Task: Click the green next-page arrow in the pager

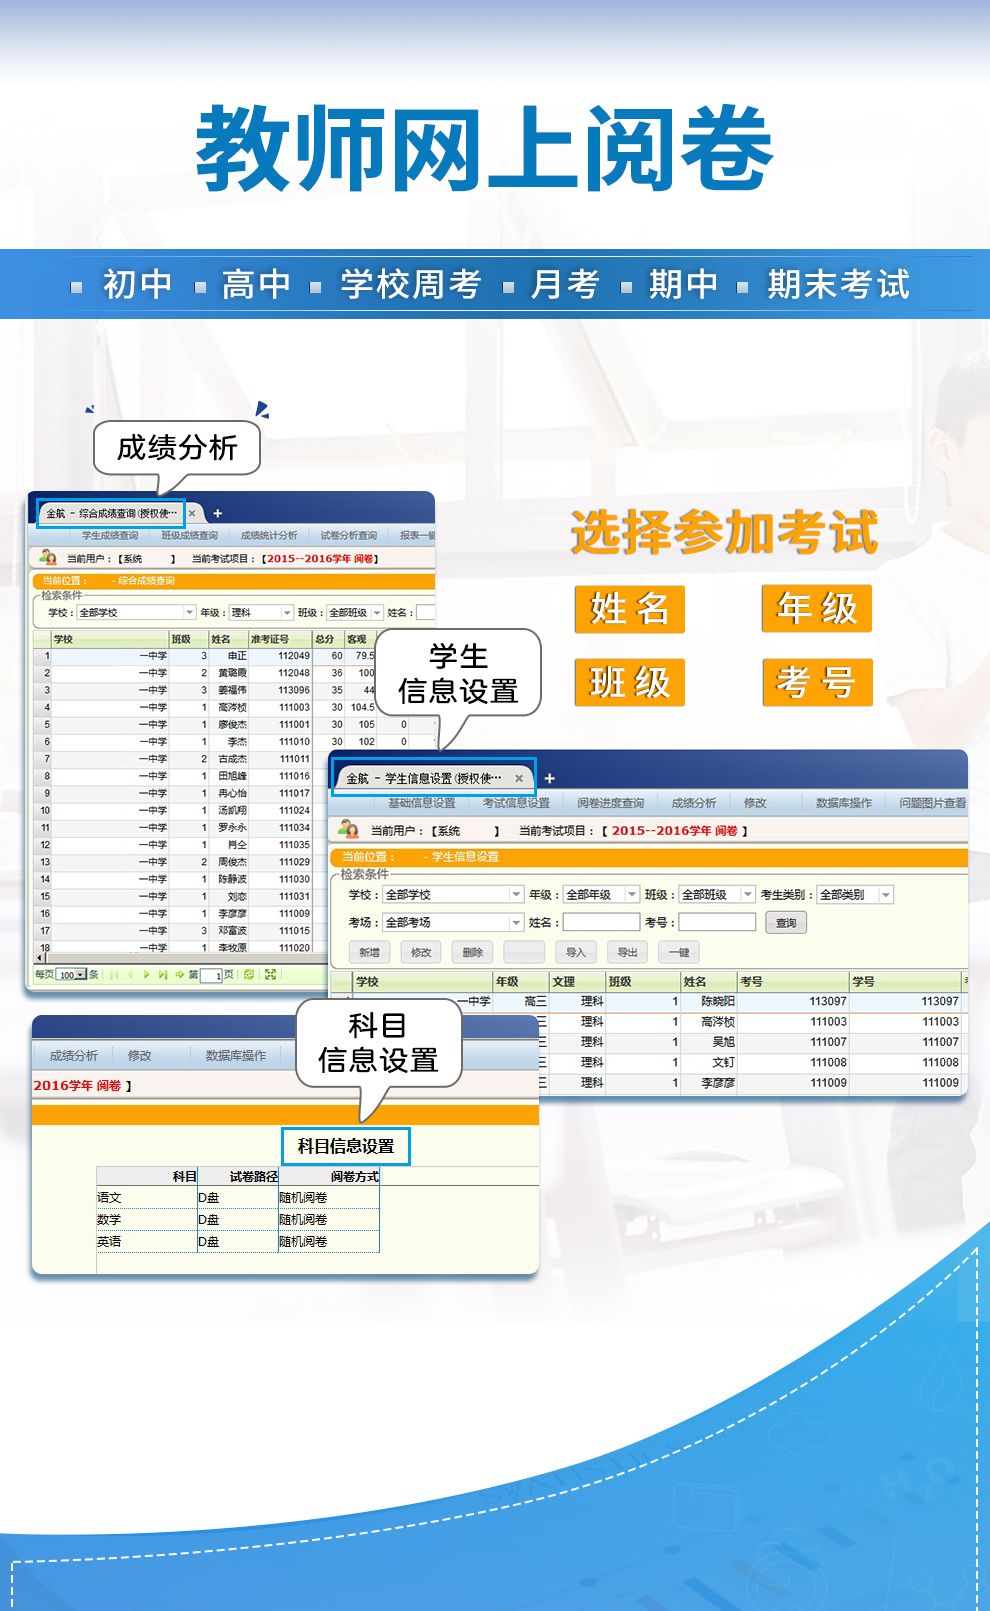Action: tap(146, 974)
